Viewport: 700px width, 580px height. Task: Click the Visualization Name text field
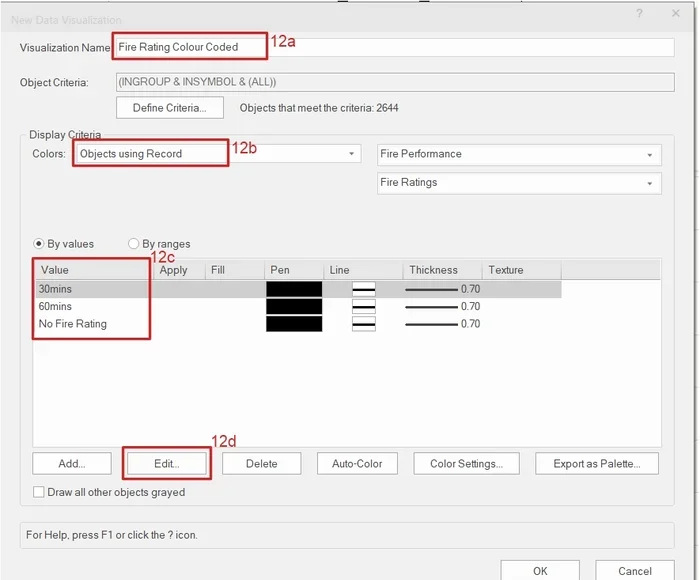(x=395, y=47)
